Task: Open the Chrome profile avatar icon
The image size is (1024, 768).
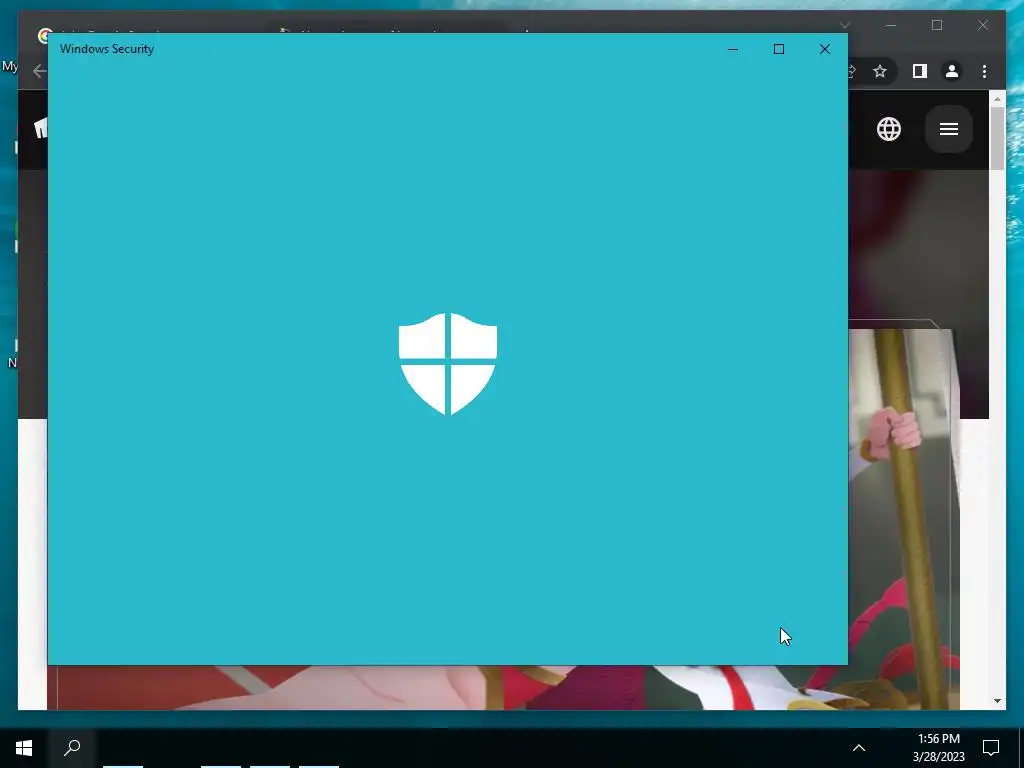Action: tap(952, 71)
